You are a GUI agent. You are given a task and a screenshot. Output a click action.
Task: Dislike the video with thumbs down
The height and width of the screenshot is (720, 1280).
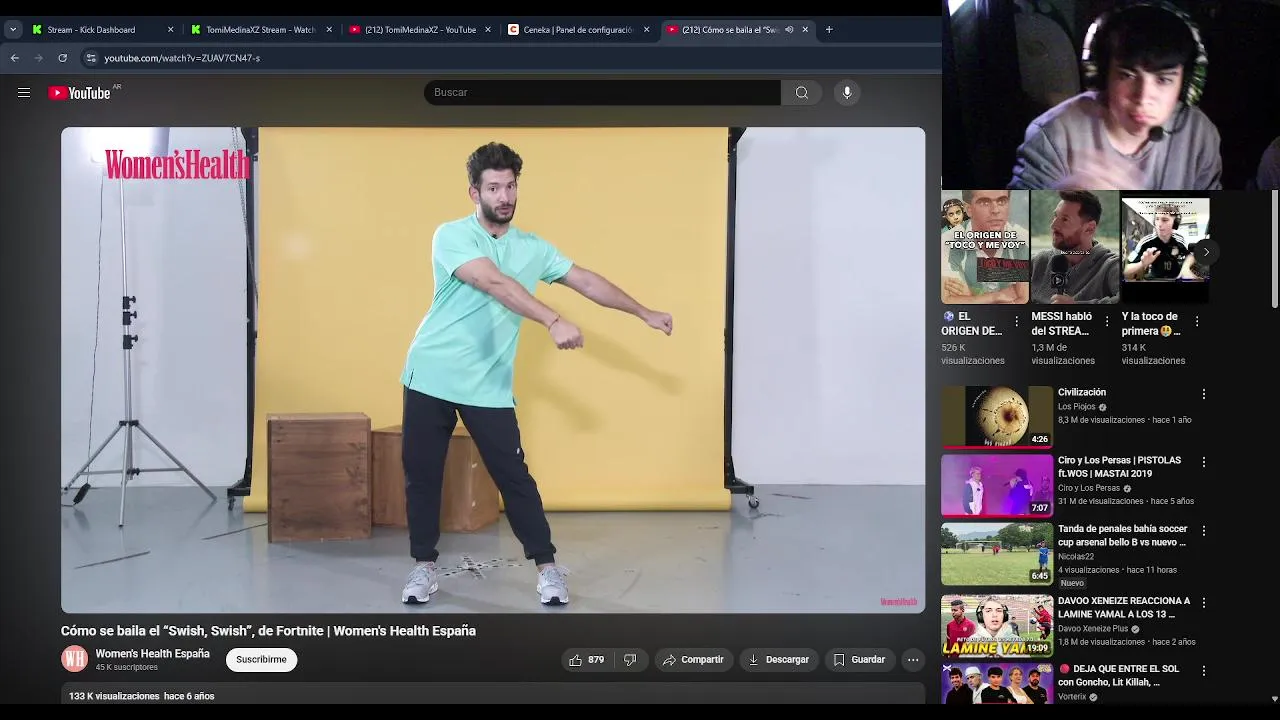click(630, 660)
